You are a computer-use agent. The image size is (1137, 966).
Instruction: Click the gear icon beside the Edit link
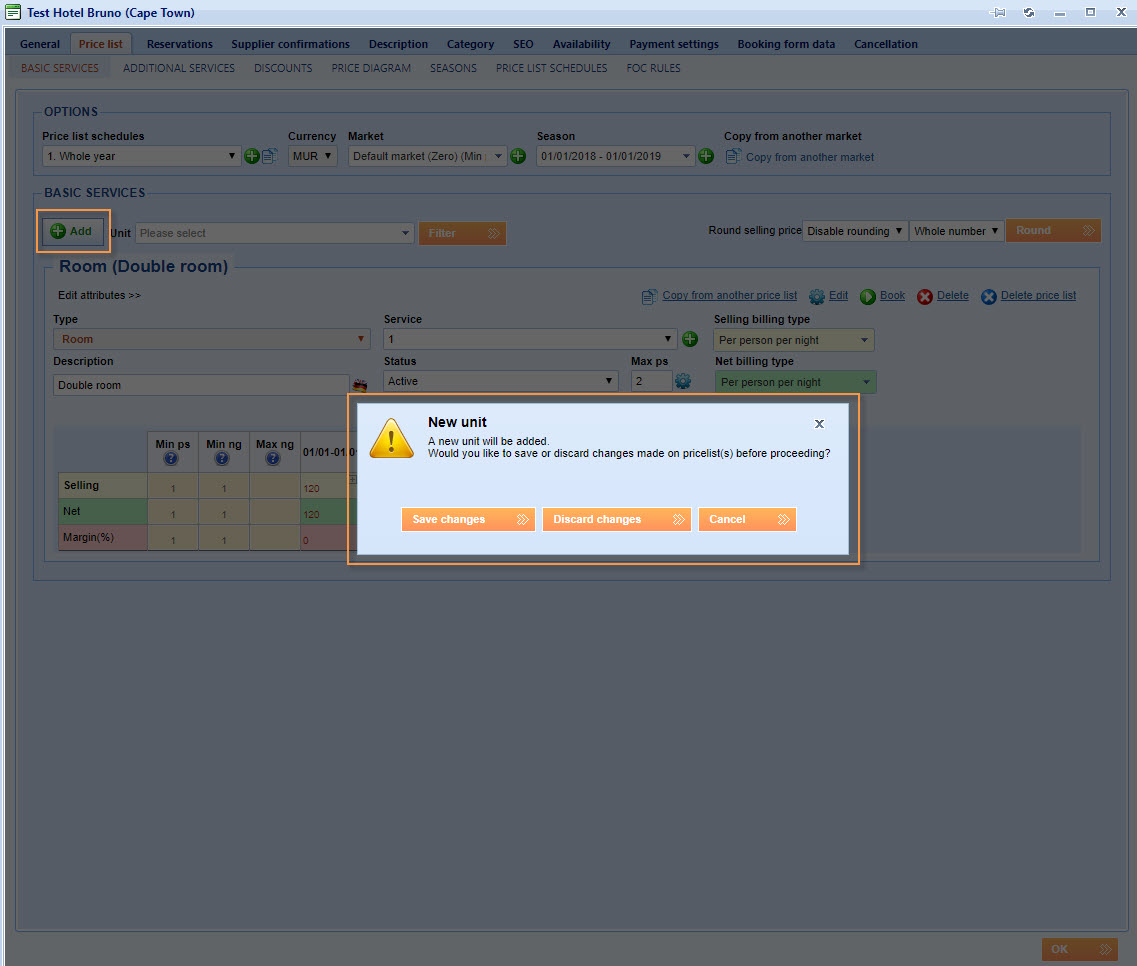[x=817, y=296]
